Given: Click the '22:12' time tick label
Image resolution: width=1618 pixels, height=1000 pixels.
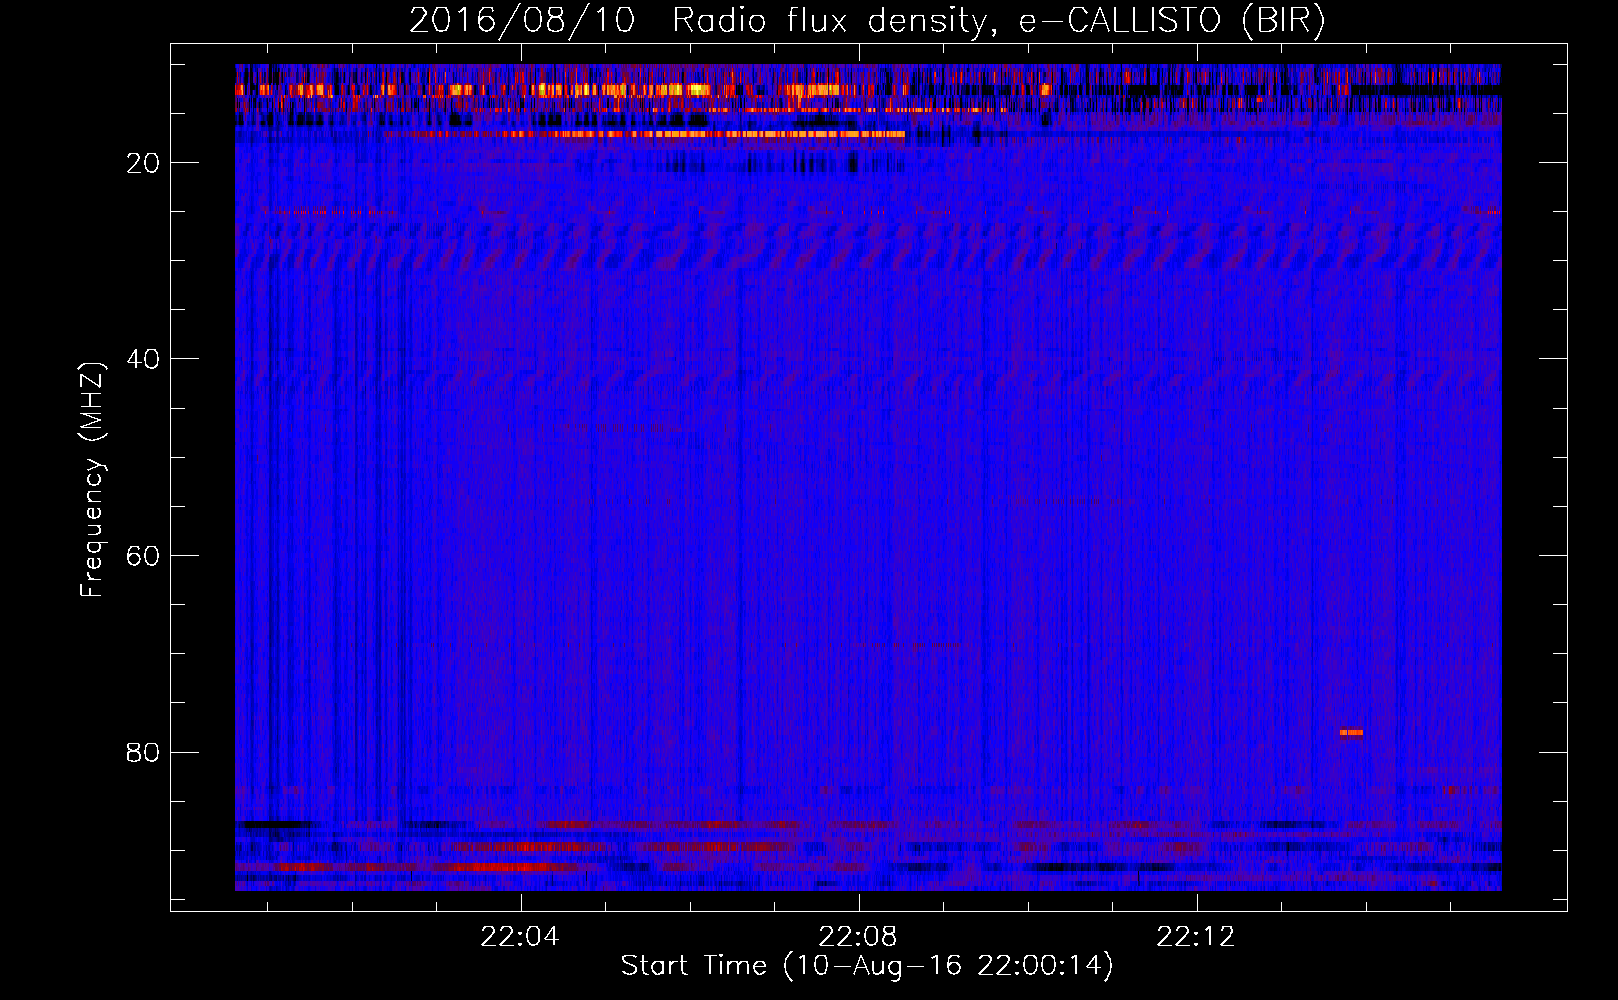Looking at the screenshot, I should (x=1196, y=937).
